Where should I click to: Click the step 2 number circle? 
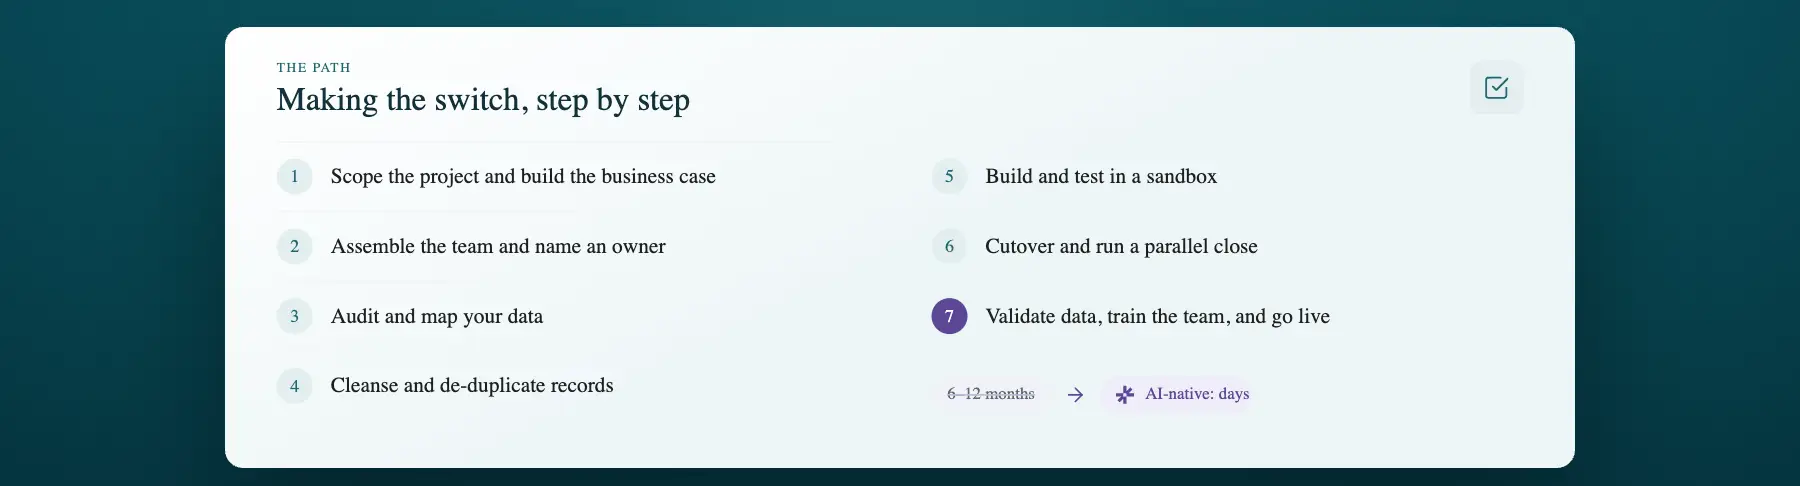tap(294, 246)
